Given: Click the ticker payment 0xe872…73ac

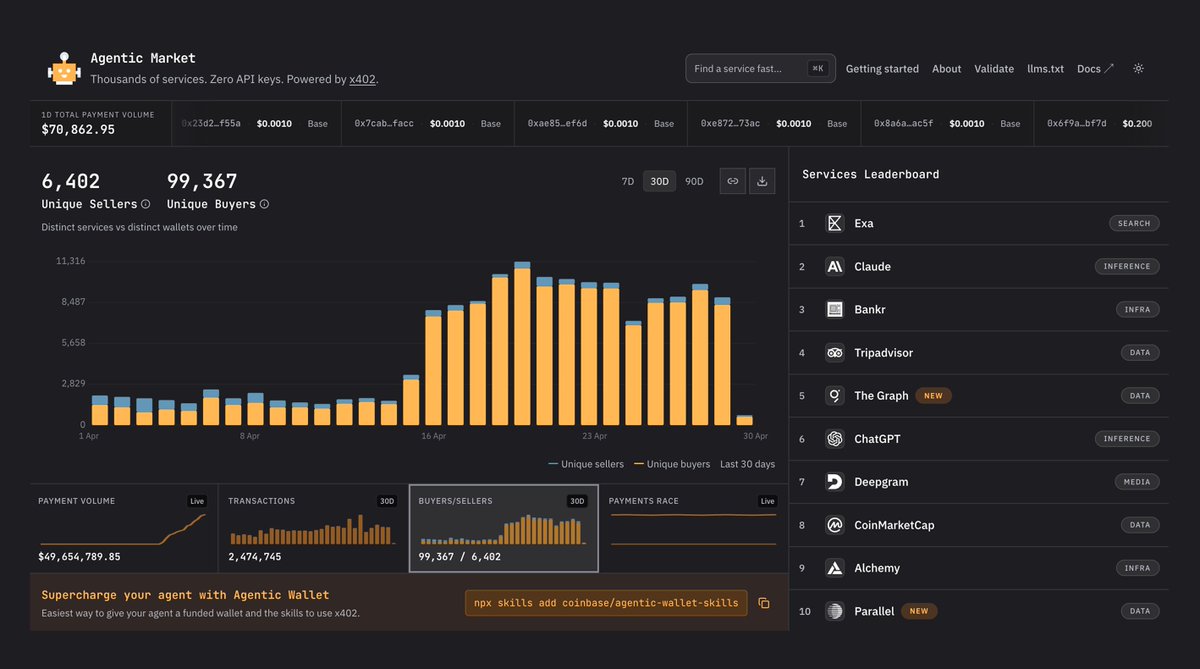Looking at the screenshot, I should point(773,124).
